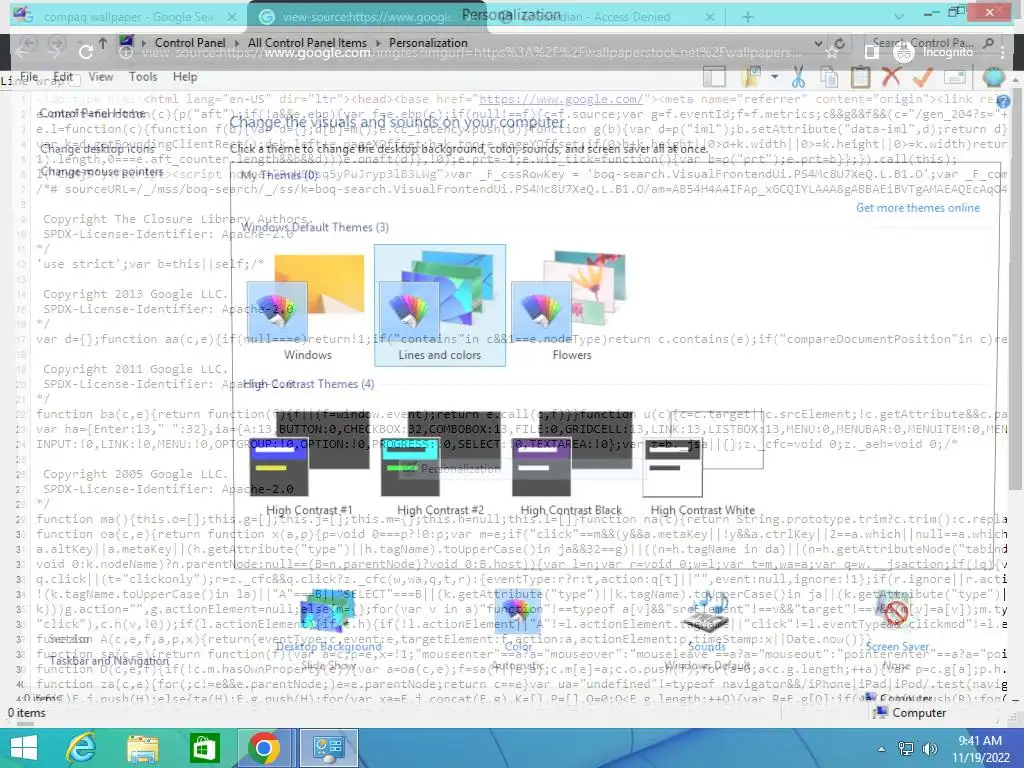
Task: Open the Tools menu
Action: click(x=143, y=76)
